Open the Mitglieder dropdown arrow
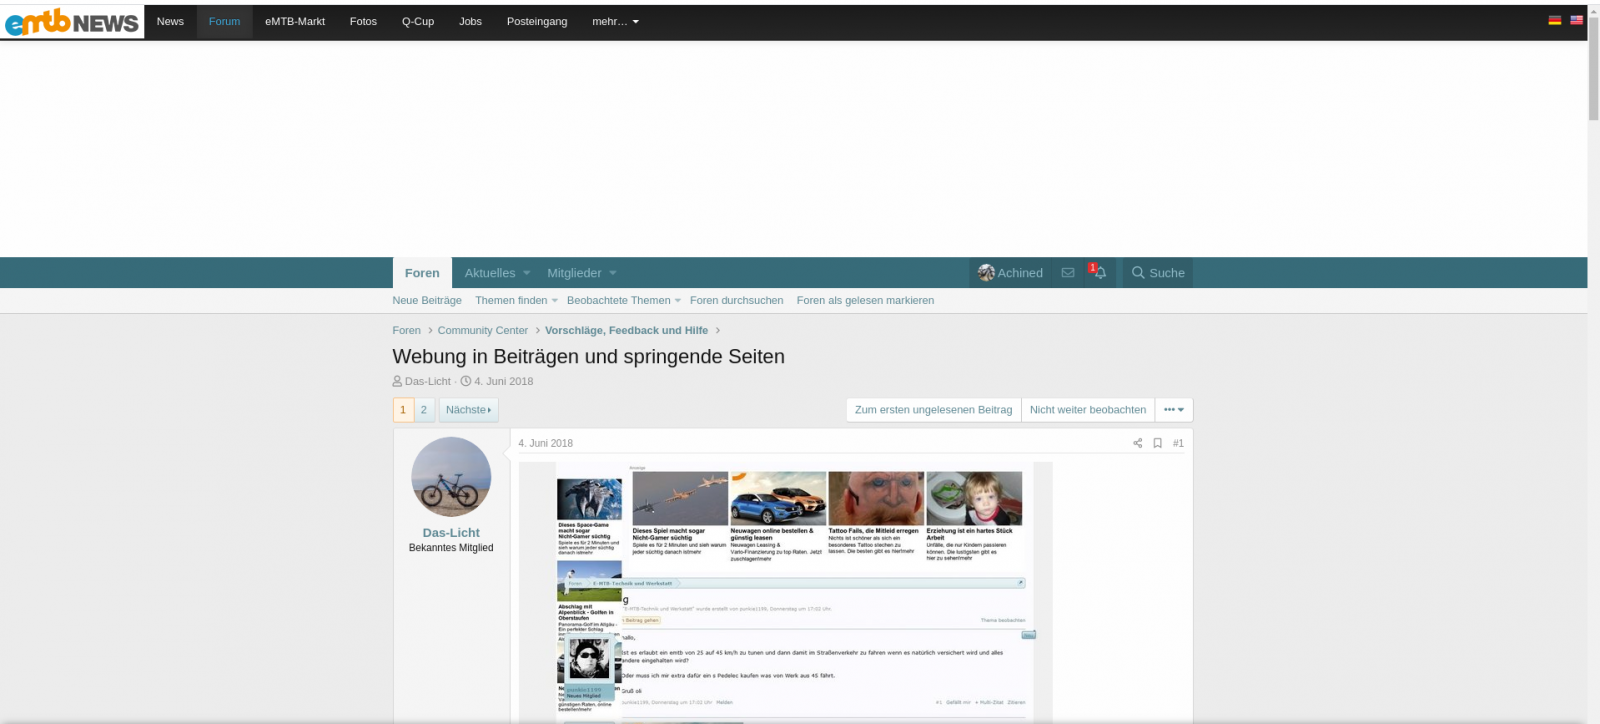 coord(613,273)
